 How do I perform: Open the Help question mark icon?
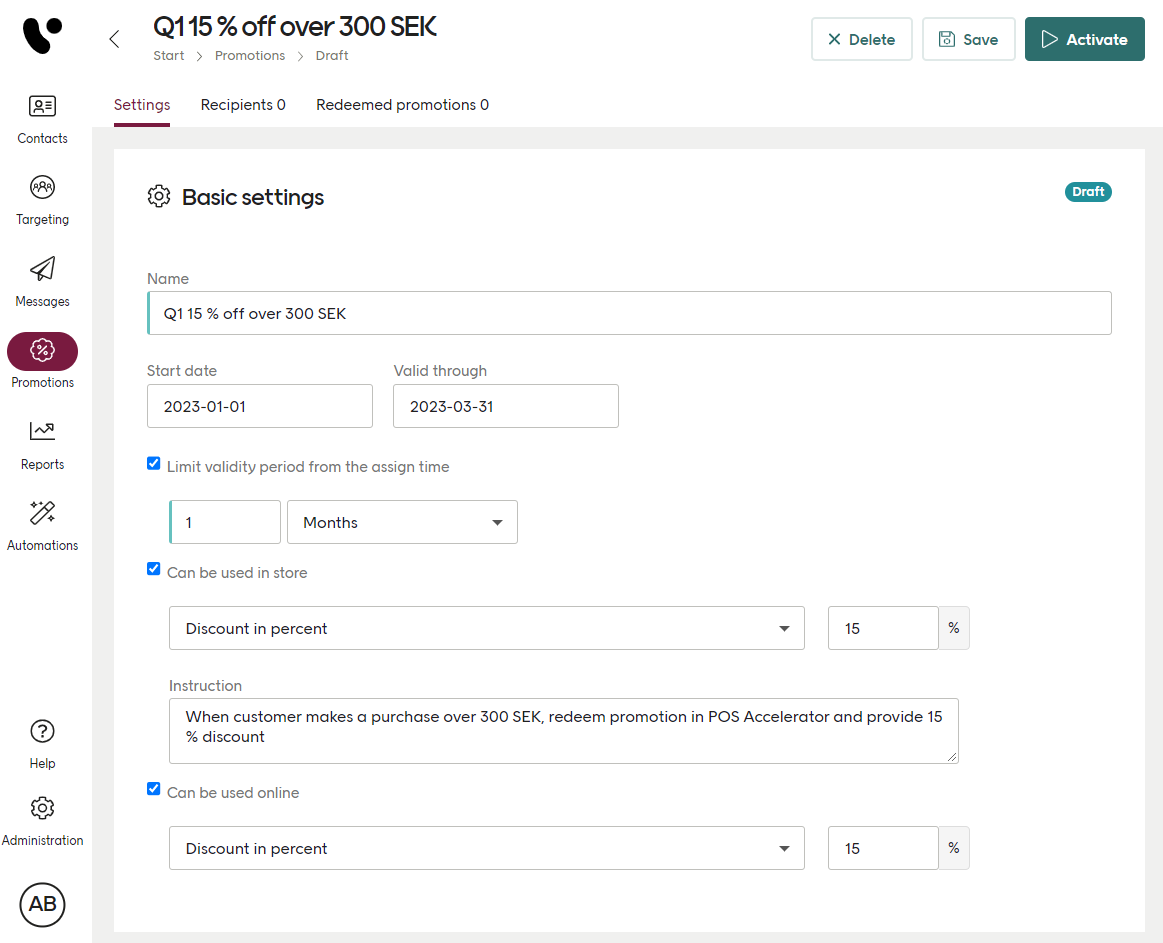[x=41, y=740]
